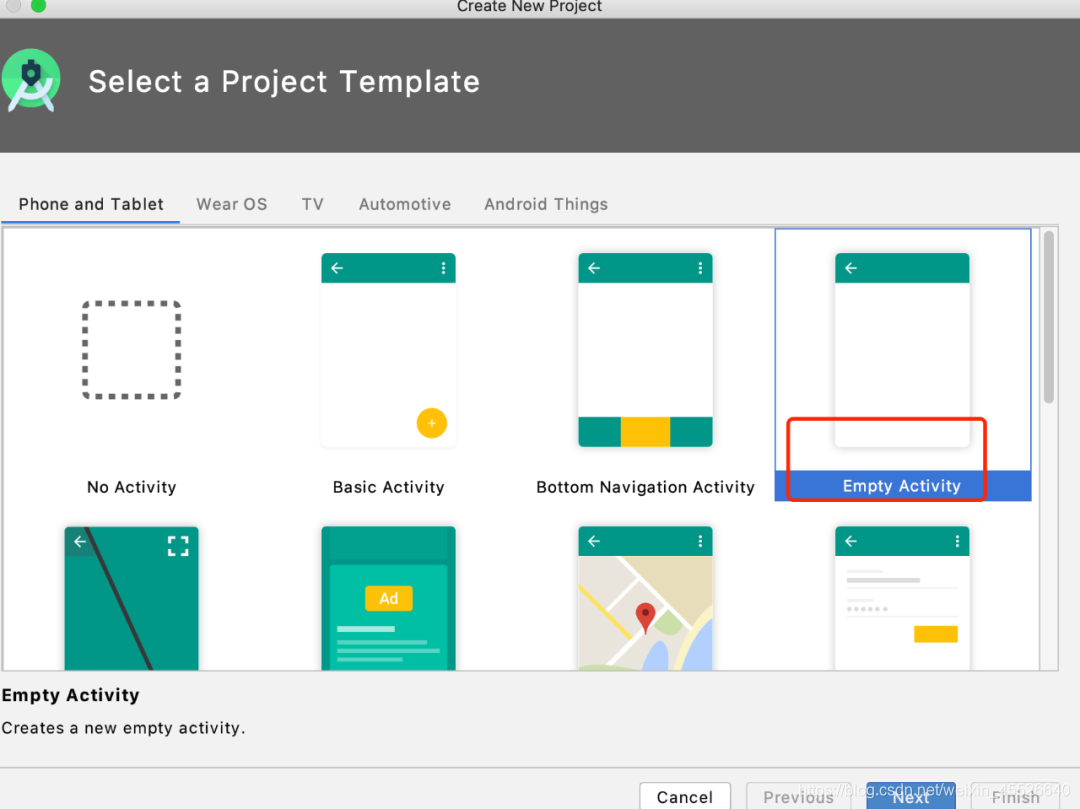Image resolution: width=1080 pixels, height=809 pixels.
Task: Select the Fullscreen Activity template with diagonal line
Action: click(132, 598)
